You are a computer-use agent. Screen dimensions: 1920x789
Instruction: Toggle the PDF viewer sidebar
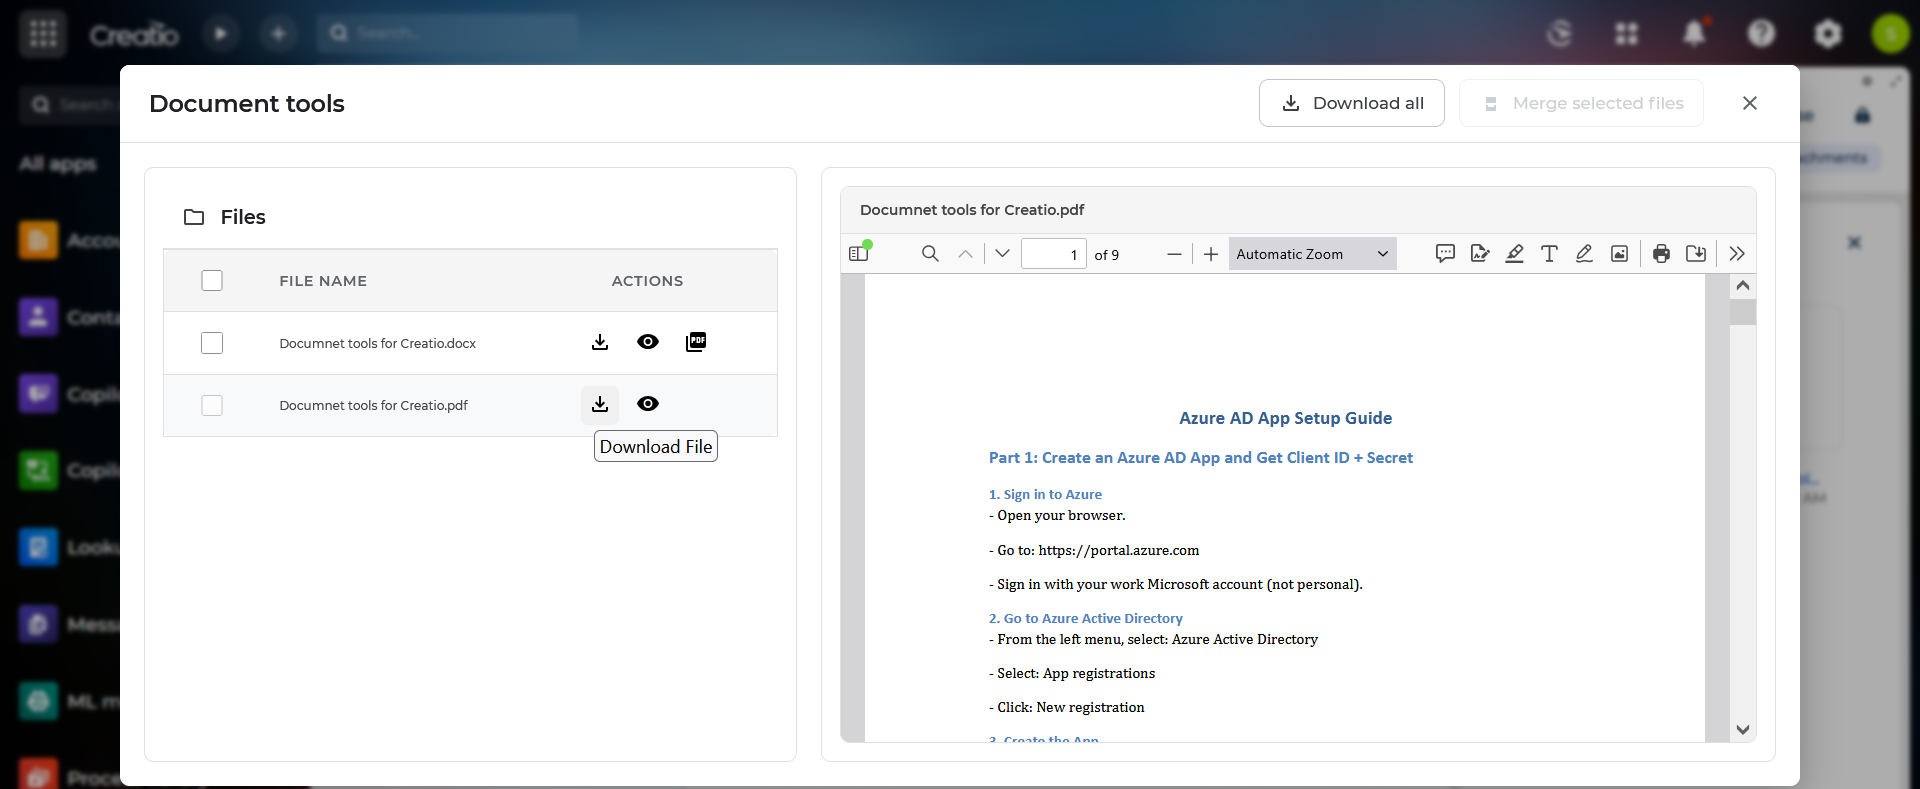[859, 254]
